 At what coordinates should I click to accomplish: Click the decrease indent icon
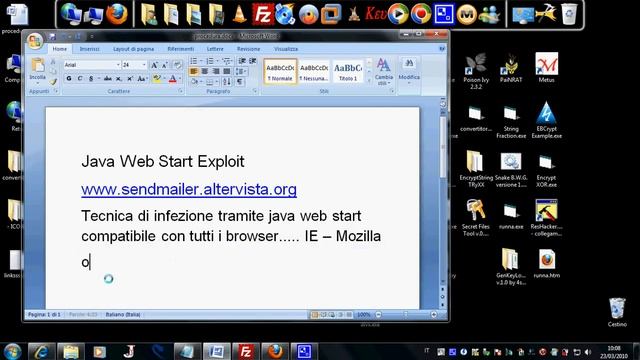[242, 61]
